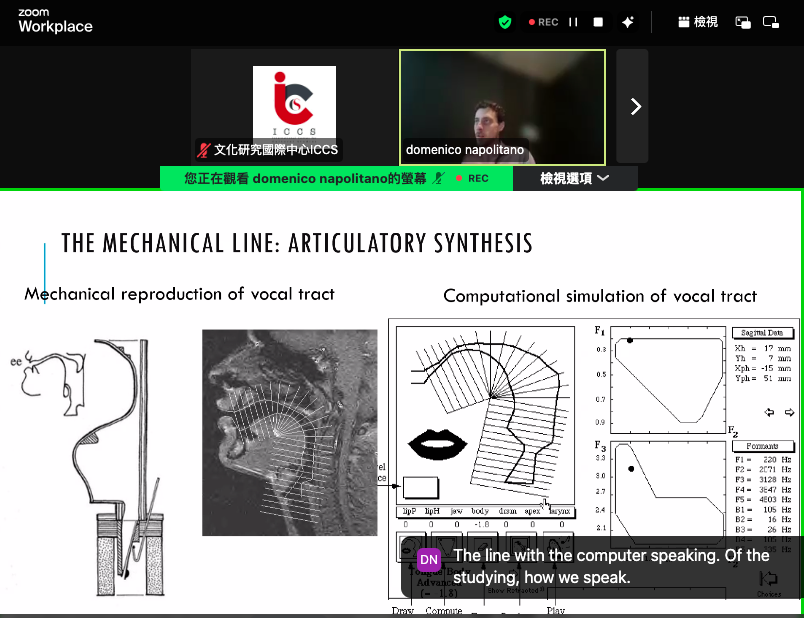Click the DN avatar in the caption

tap(429, 560)
